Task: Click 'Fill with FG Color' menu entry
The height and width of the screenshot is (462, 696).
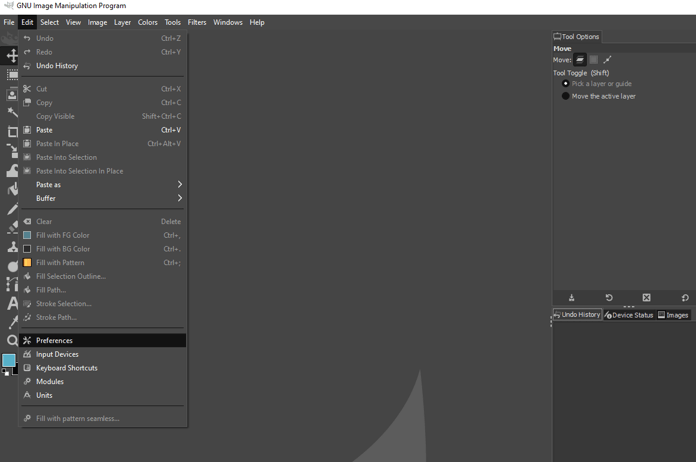Action: click(x=103, y=235)
